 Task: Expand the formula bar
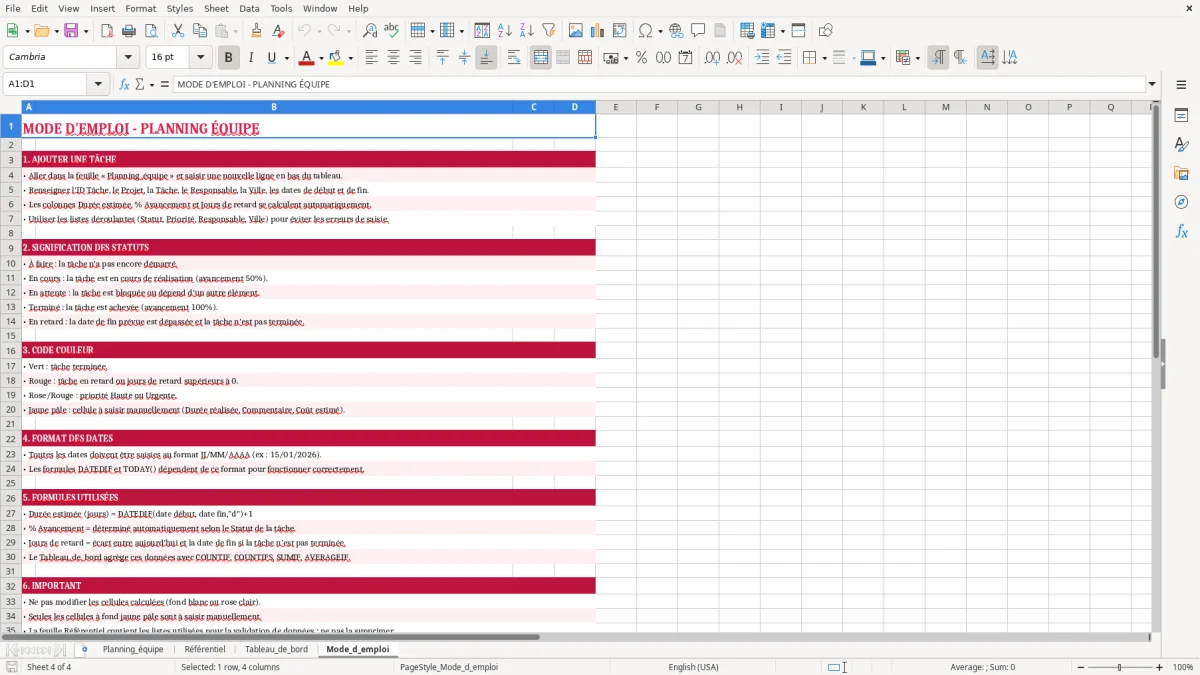(x=1152, y=84)
